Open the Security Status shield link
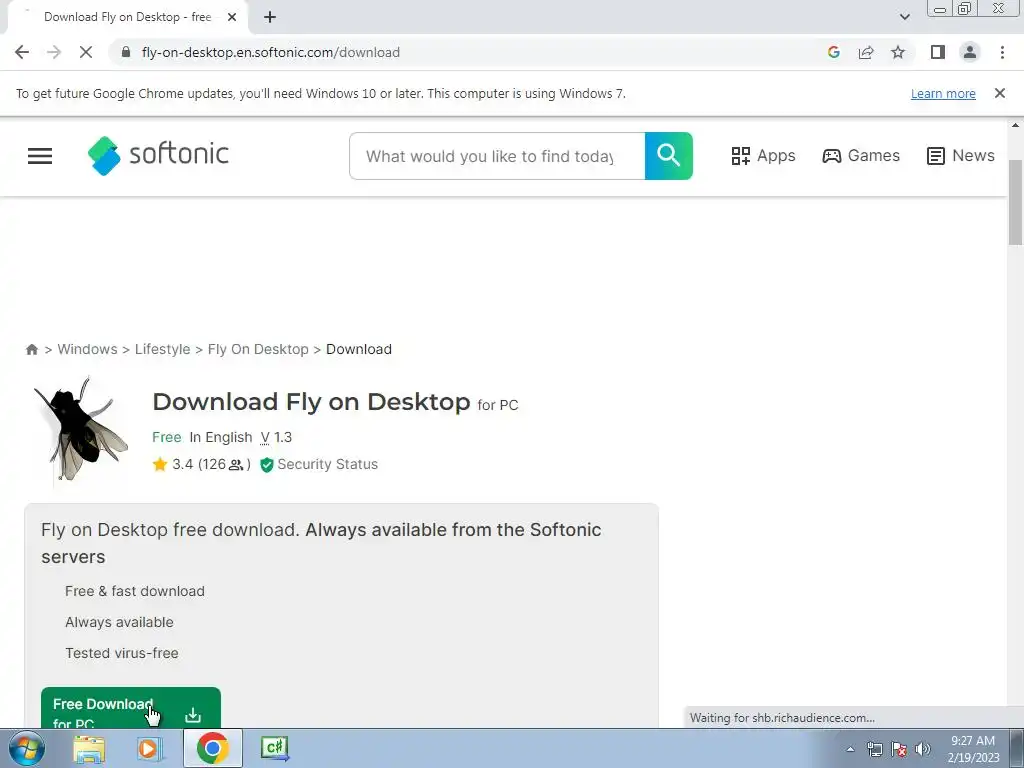 319,464
